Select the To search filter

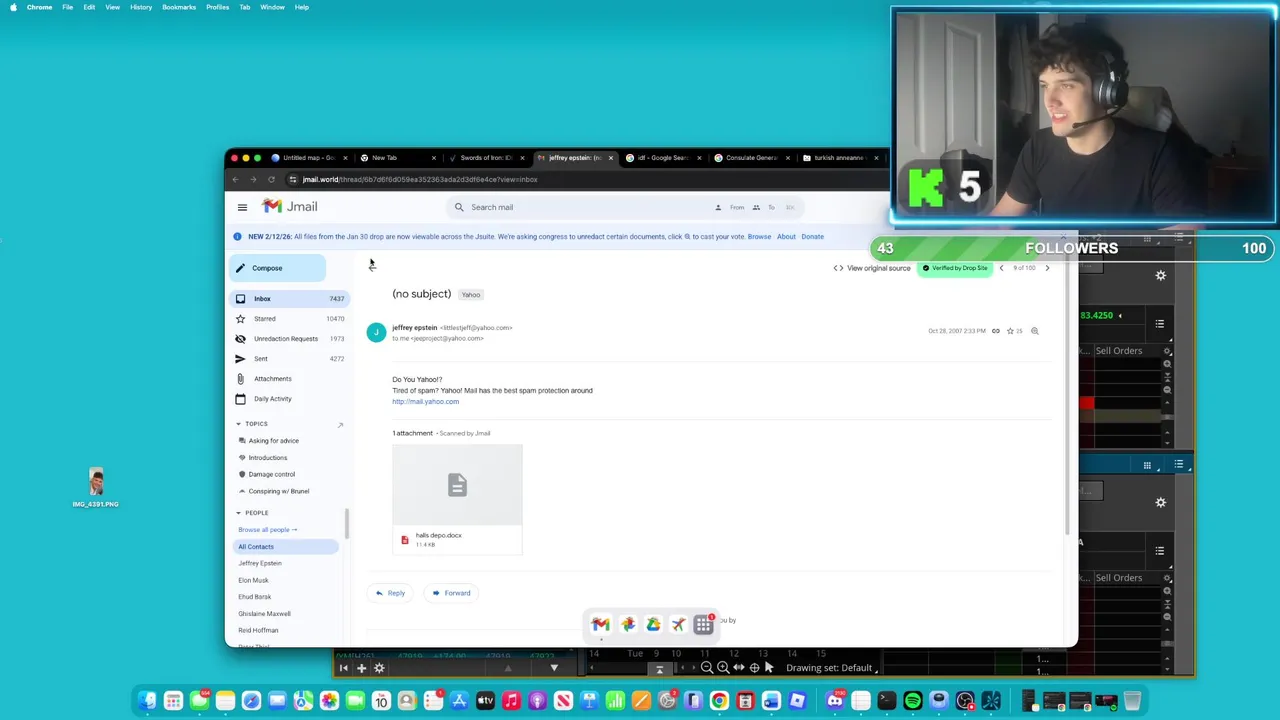pyautogui.click(x=765, y=207)
